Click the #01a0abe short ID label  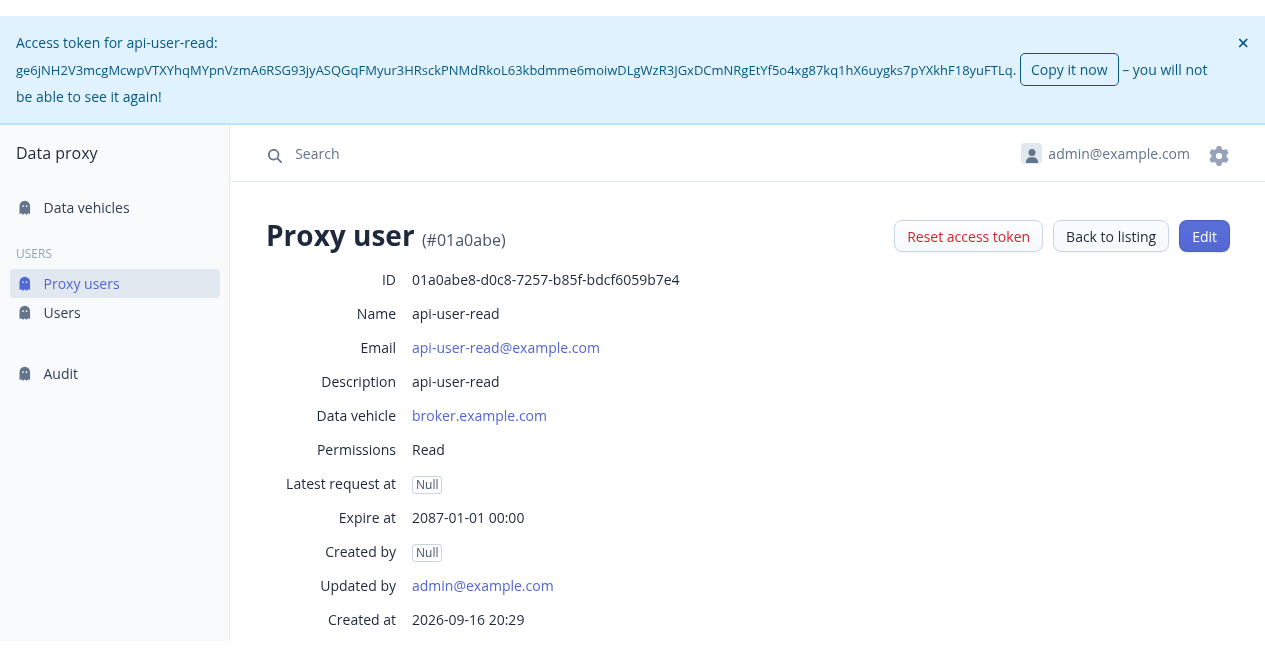(464, 240)
